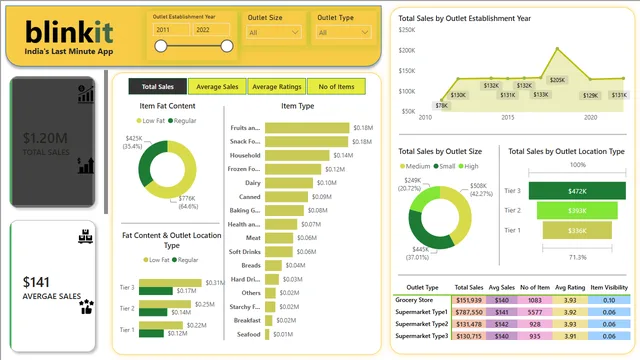Click Regular legend in Item Fat Content

pos(182,121)
